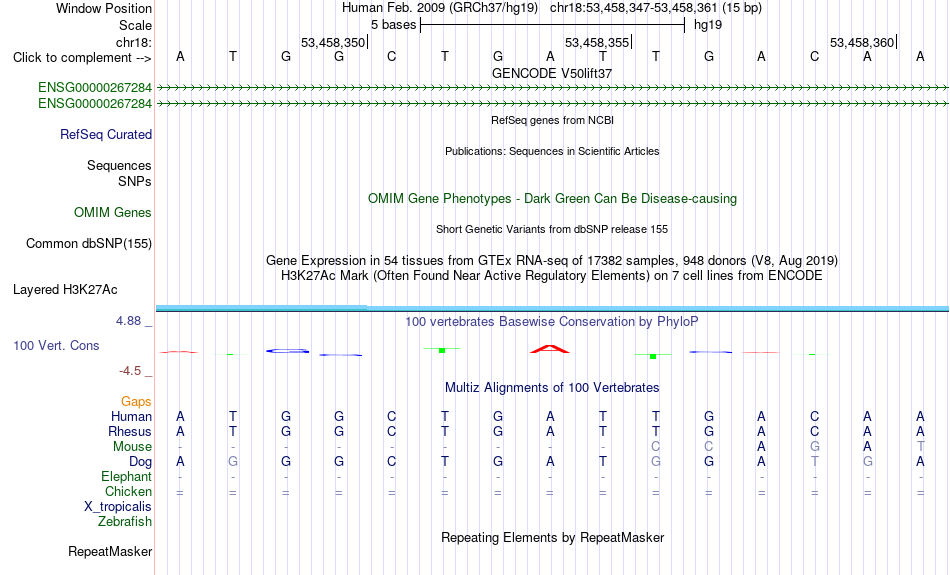The image size is (950, 575).
Task: Open the lower ENSG00000267284 gene label
Action: click(x=95, y=104)
